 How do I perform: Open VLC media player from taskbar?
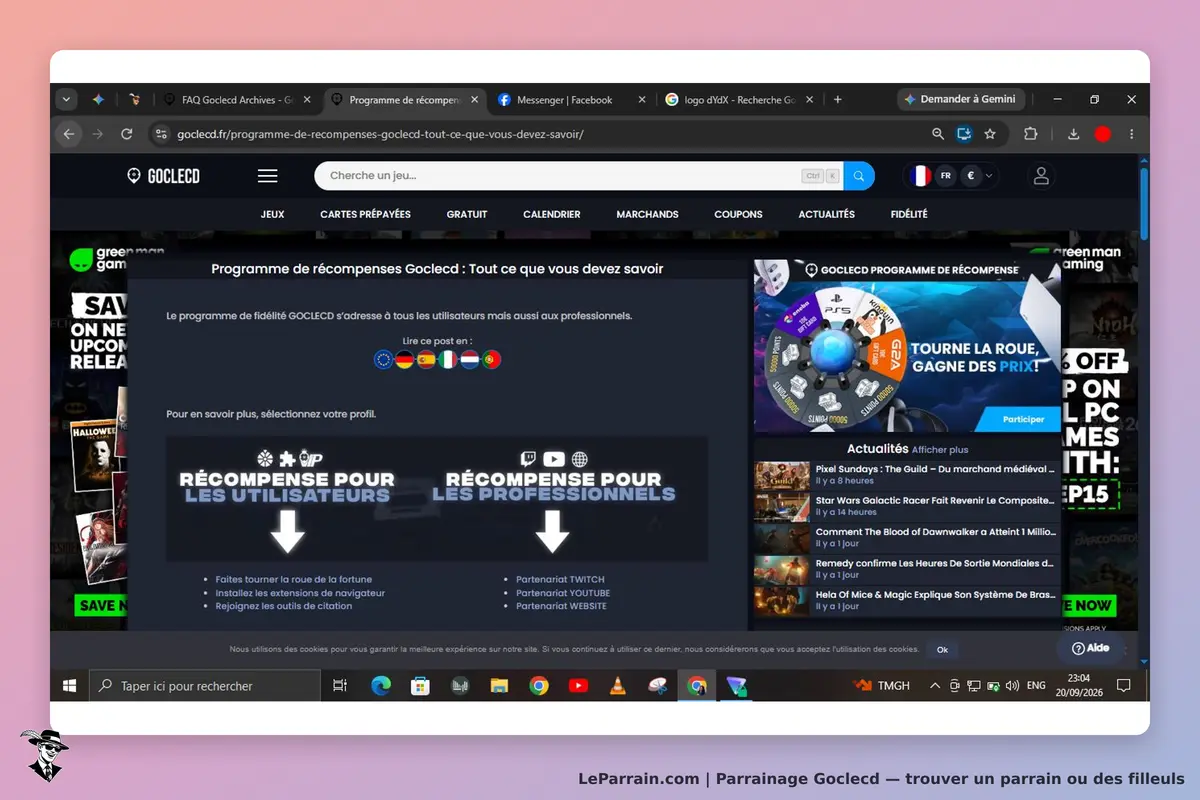pyautogui.click(x=618, y=686)
